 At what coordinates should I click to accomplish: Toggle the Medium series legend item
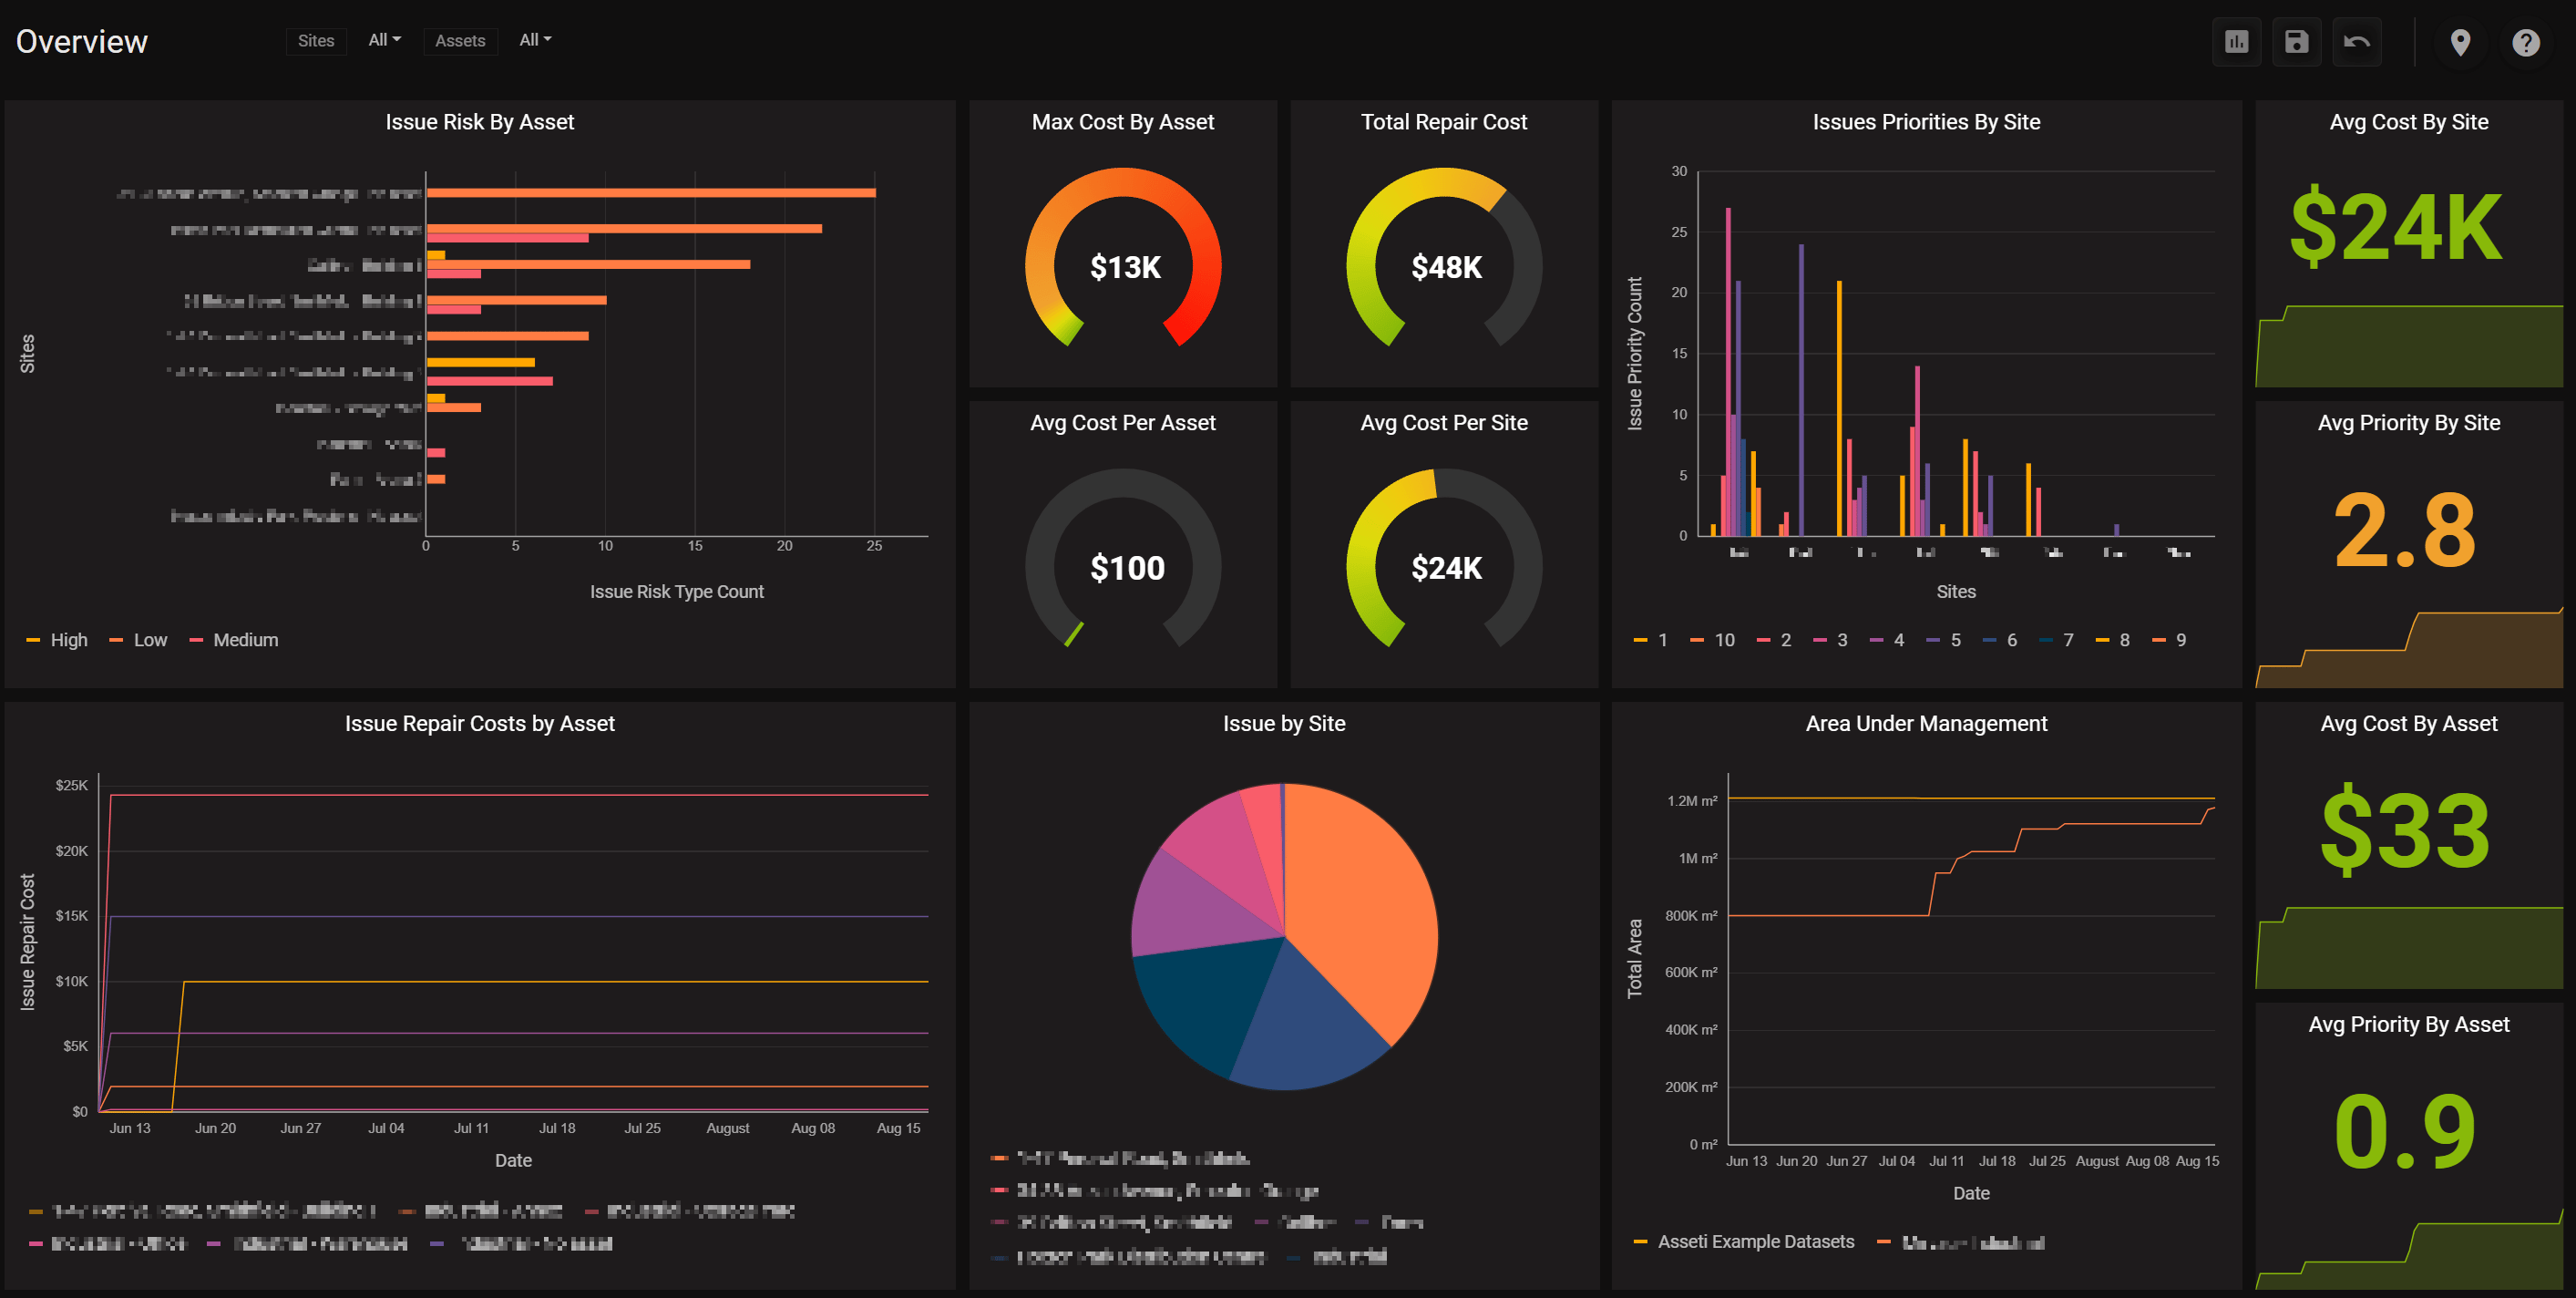[x=245, y=640]
